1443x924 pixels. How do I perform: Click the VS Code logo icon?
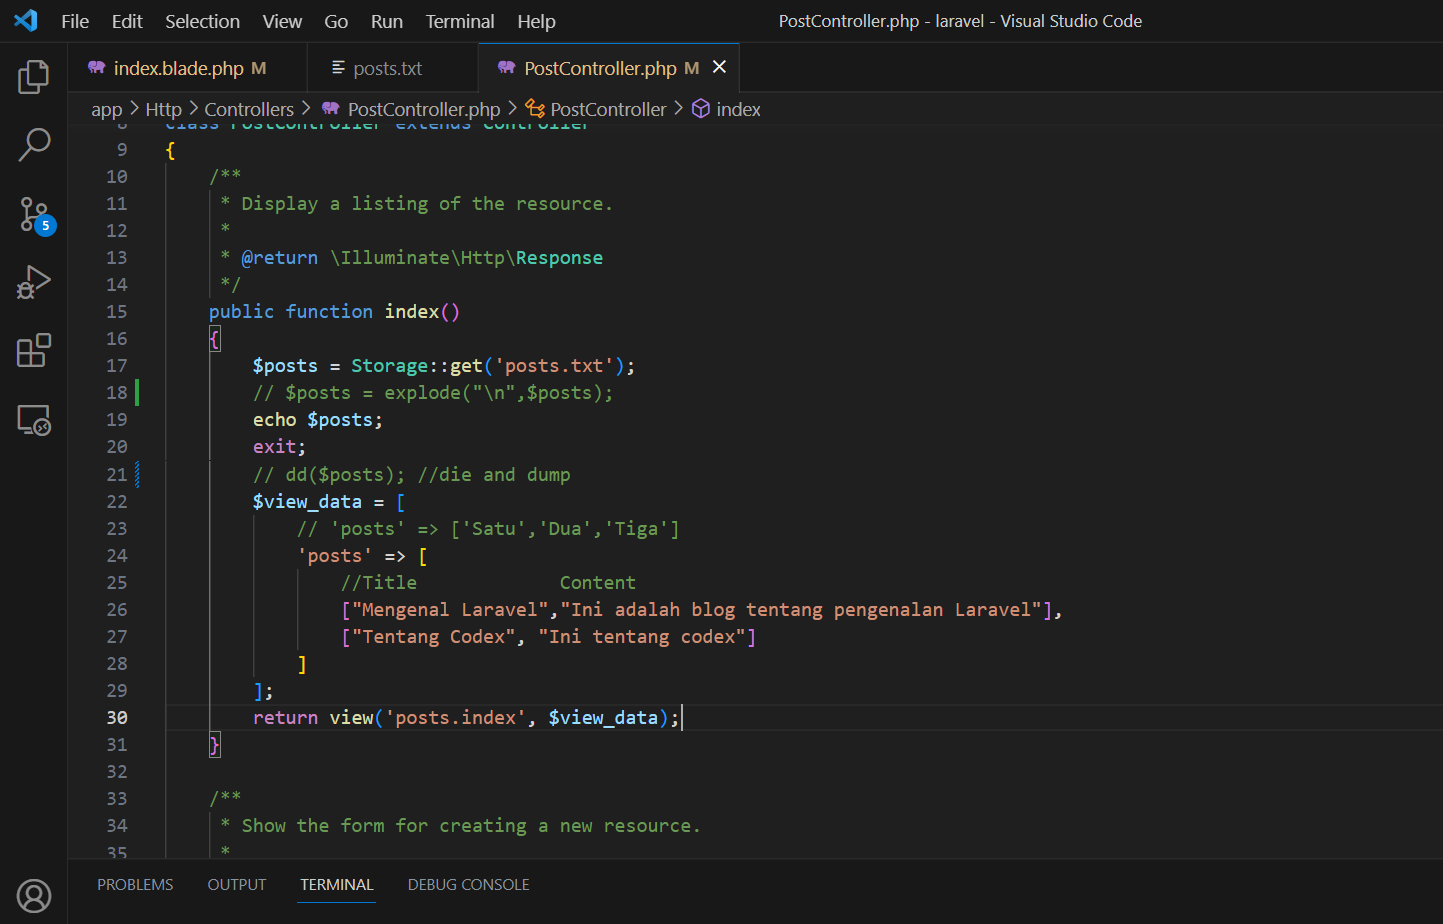tap(25, 21)
